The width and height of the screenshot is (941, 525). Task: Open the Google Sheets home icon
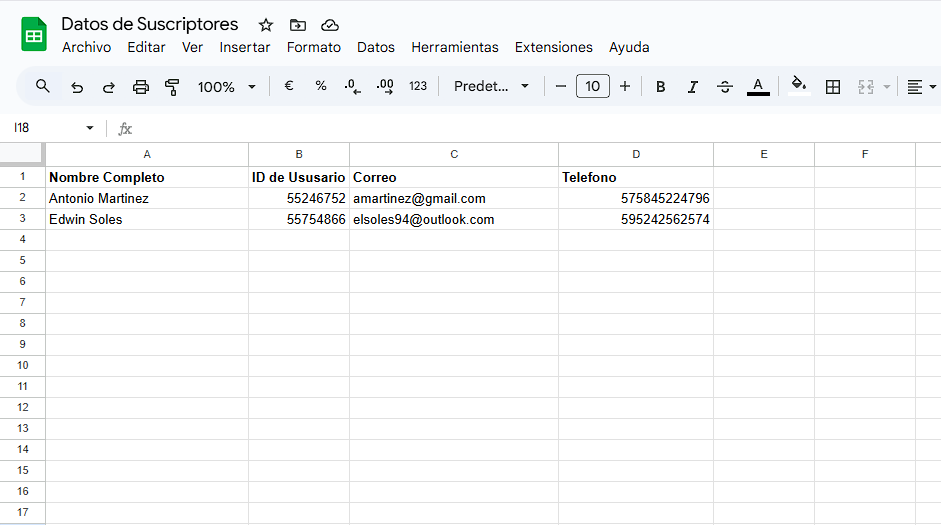34,34
